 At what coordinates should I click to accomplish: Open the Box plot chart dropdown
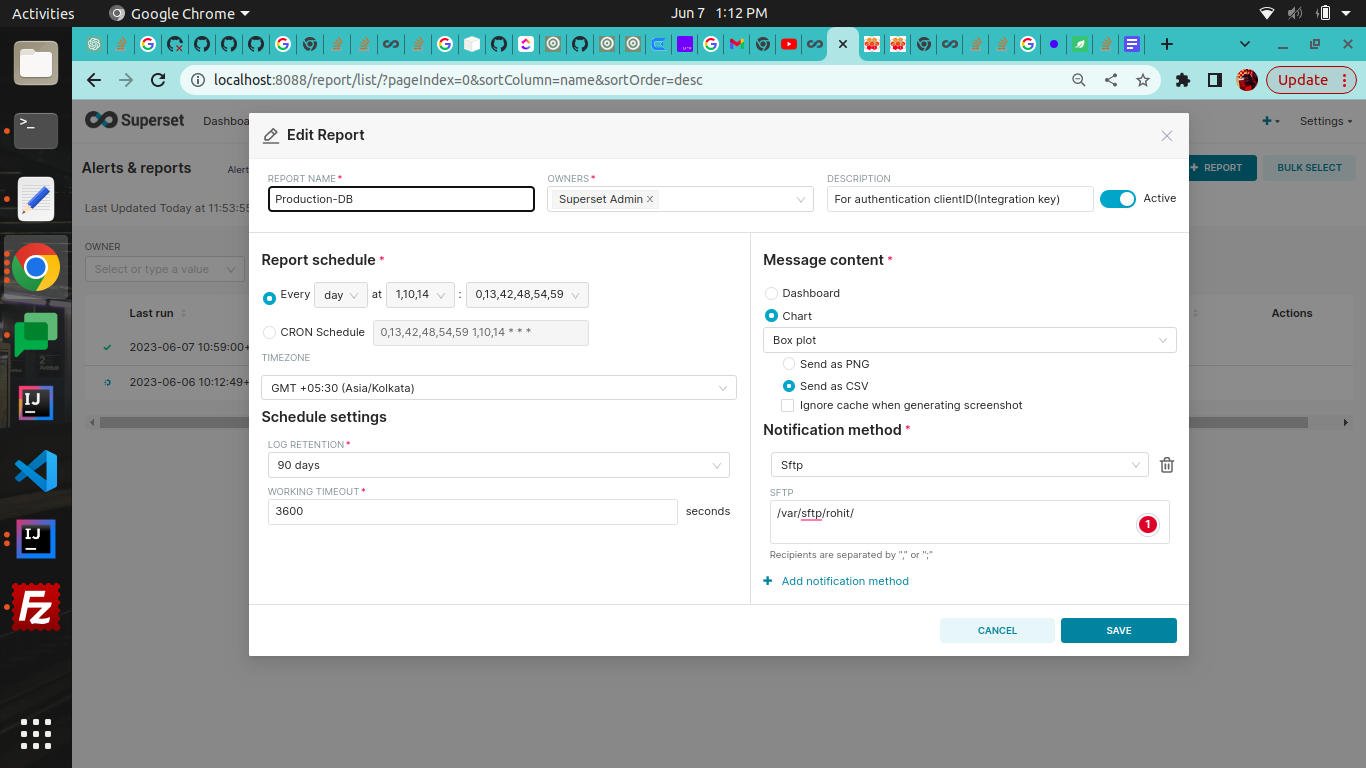click(x=968, y=340)
